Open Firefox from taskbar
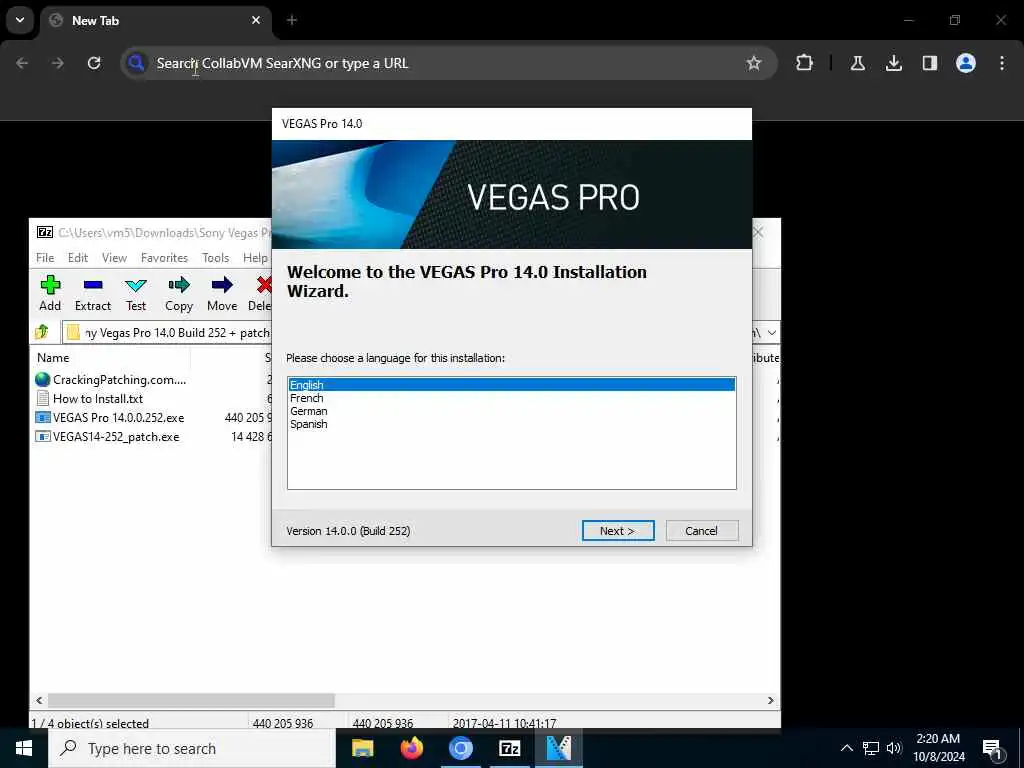This screenshot has height=768, width=1024. [411, 748]
